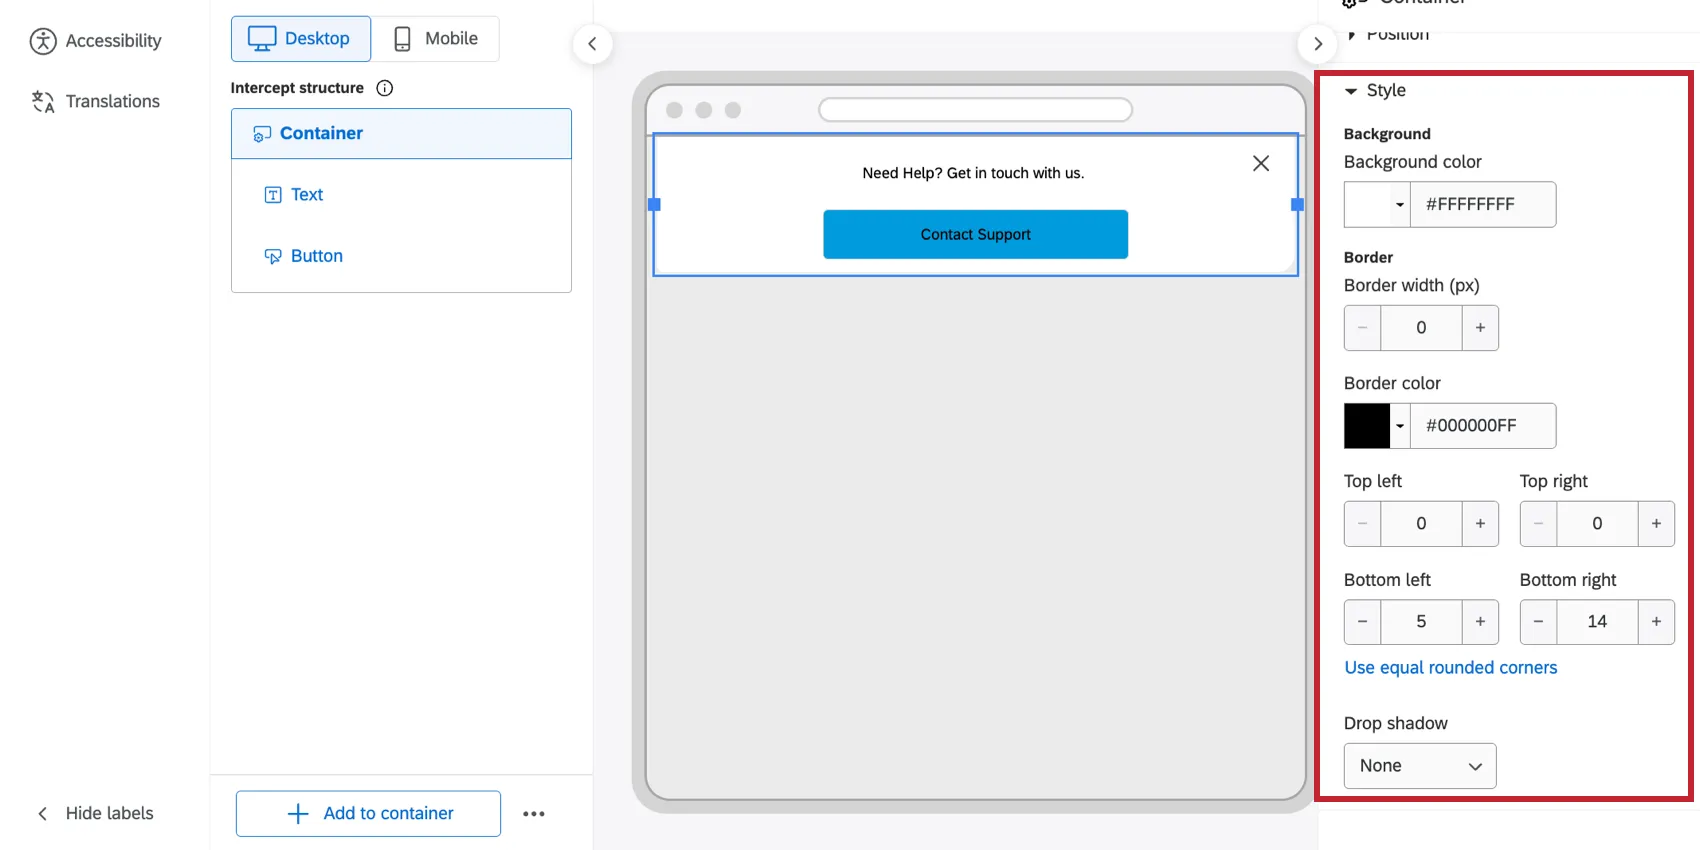Click the Container icon in structure
This screenshot has width=1700, height=850.
tap(262, 134)
